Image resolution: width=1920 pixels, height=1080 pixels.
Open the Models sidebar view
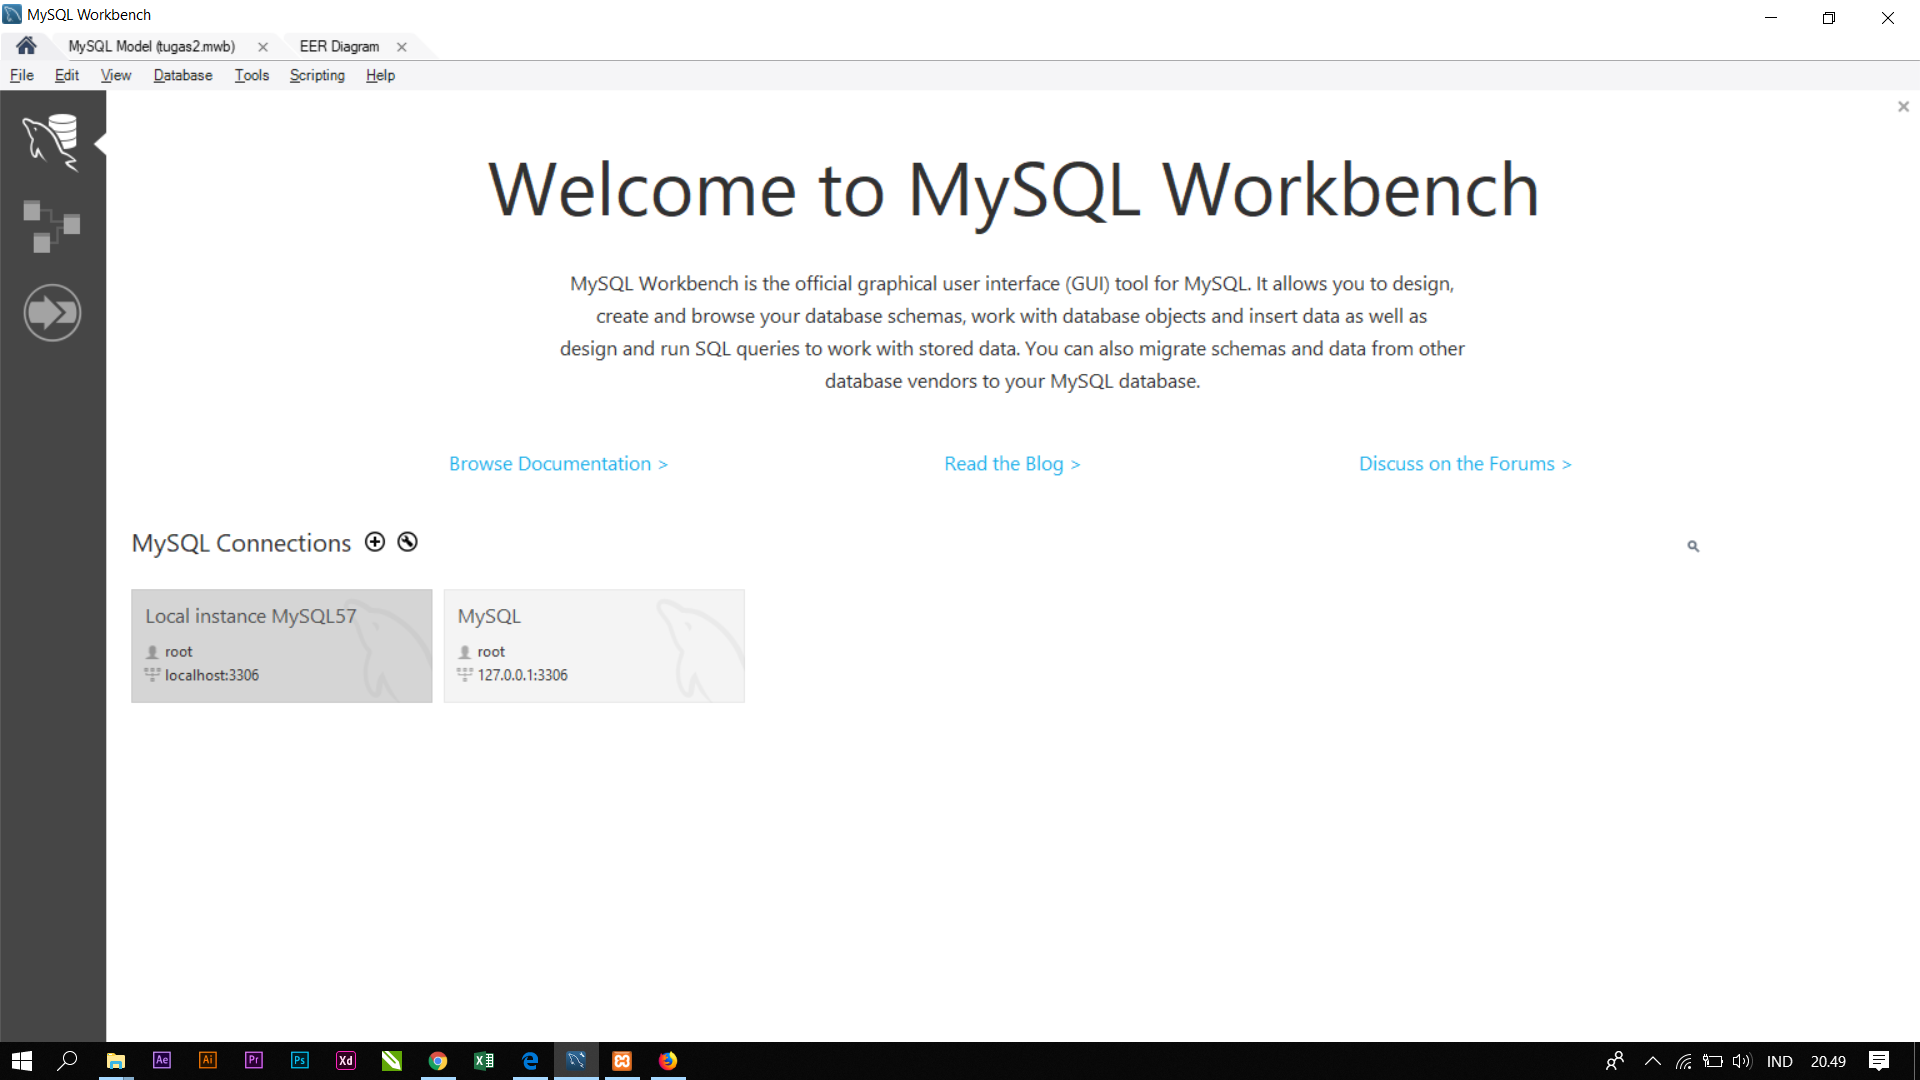[x=52, y=226]
